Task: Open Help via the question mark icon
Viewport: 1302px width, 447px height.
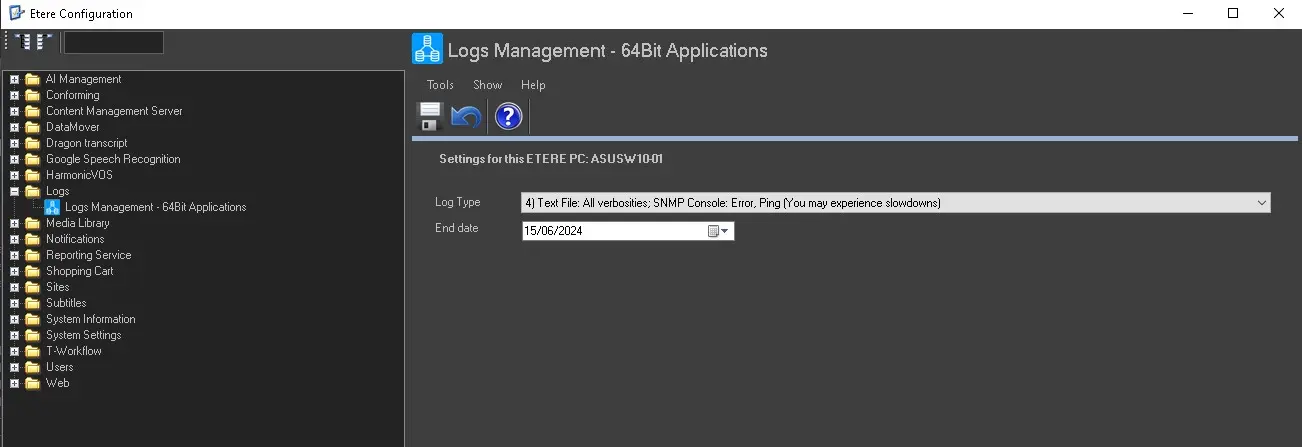Action: point(508,117)
